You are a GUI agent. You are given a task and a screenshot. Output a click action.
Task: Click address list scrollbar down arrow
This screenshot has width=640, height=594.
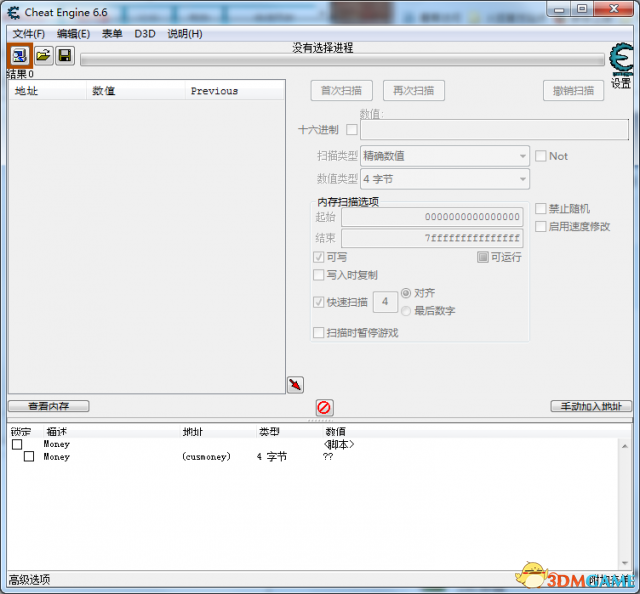tap(624, 563)
